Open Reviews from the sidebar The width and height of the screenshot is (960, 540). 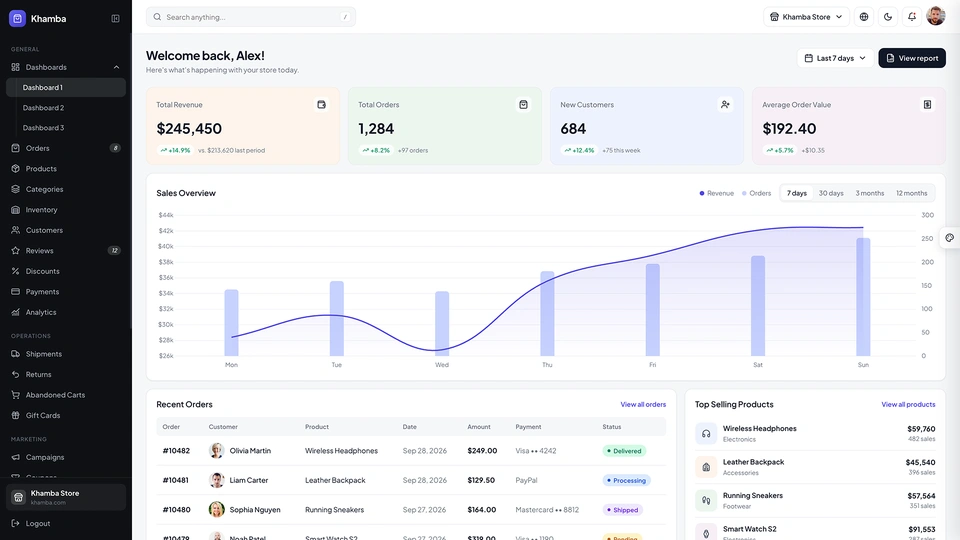coord(66,251)
